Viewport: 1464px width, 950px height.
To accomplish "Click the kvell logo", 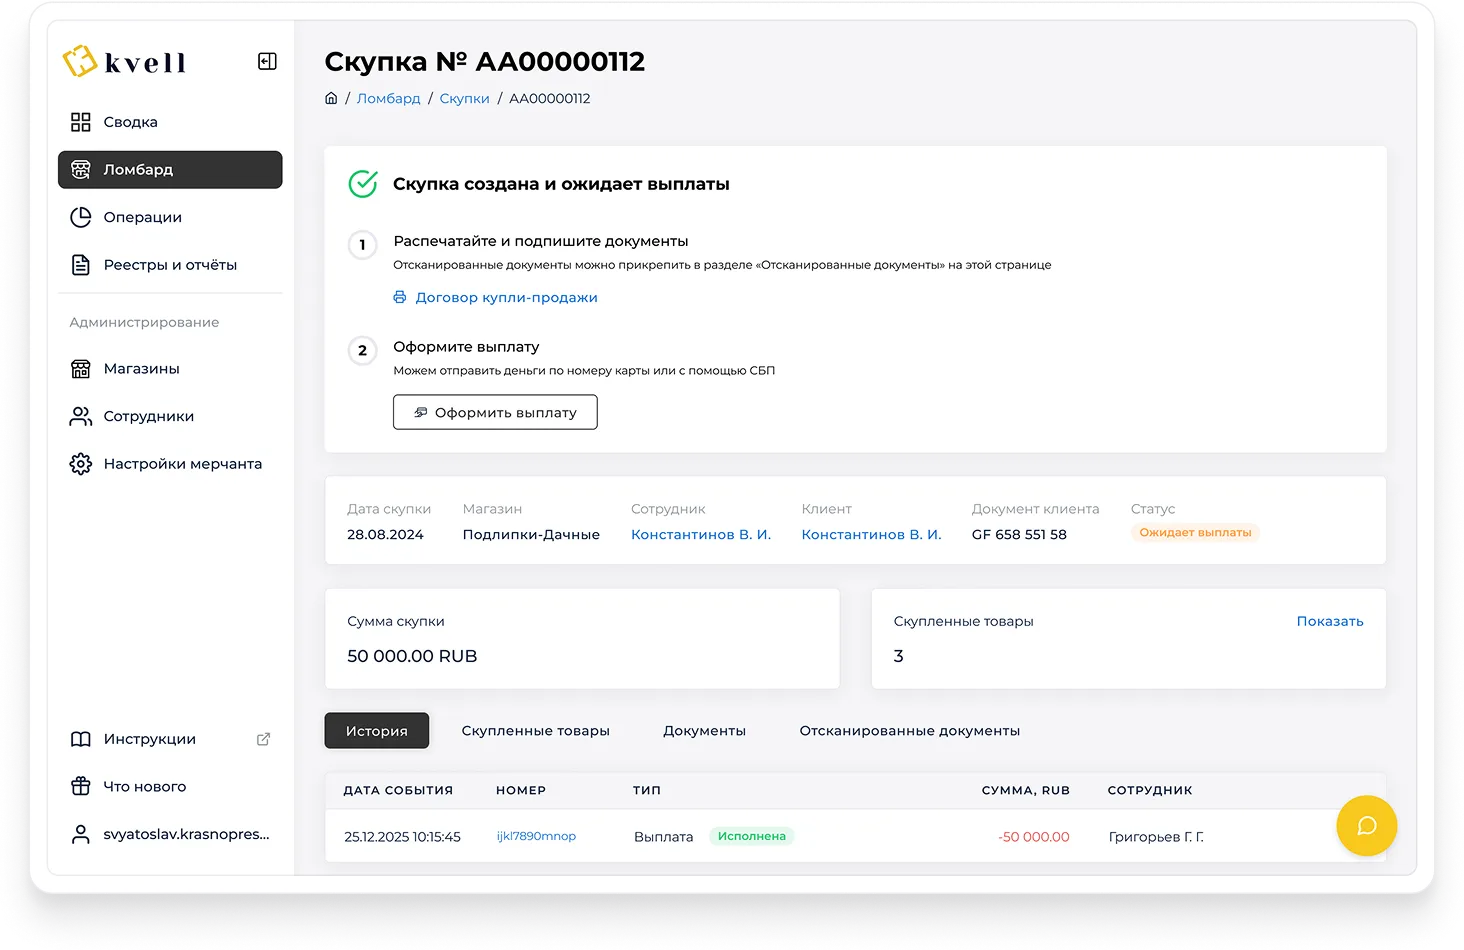I will coord(125,62).
